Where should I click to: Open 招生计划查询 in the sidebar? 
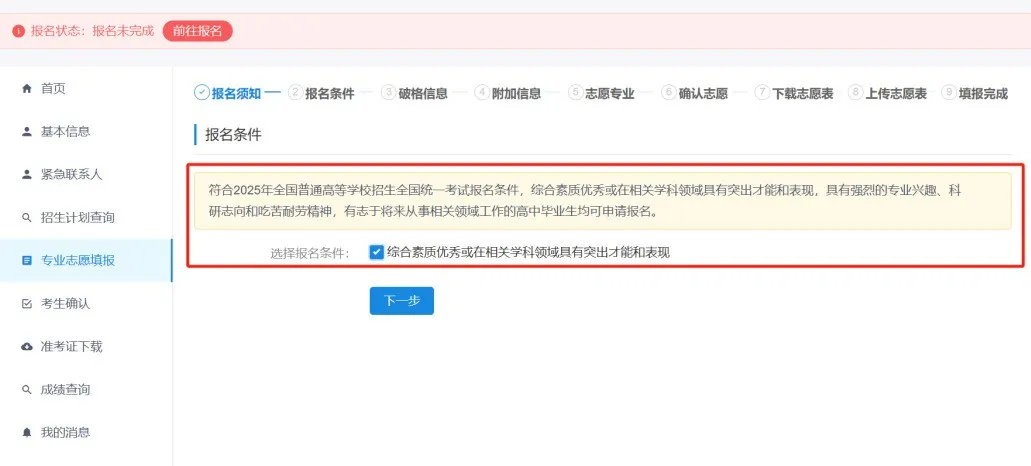tap(86, 218)
